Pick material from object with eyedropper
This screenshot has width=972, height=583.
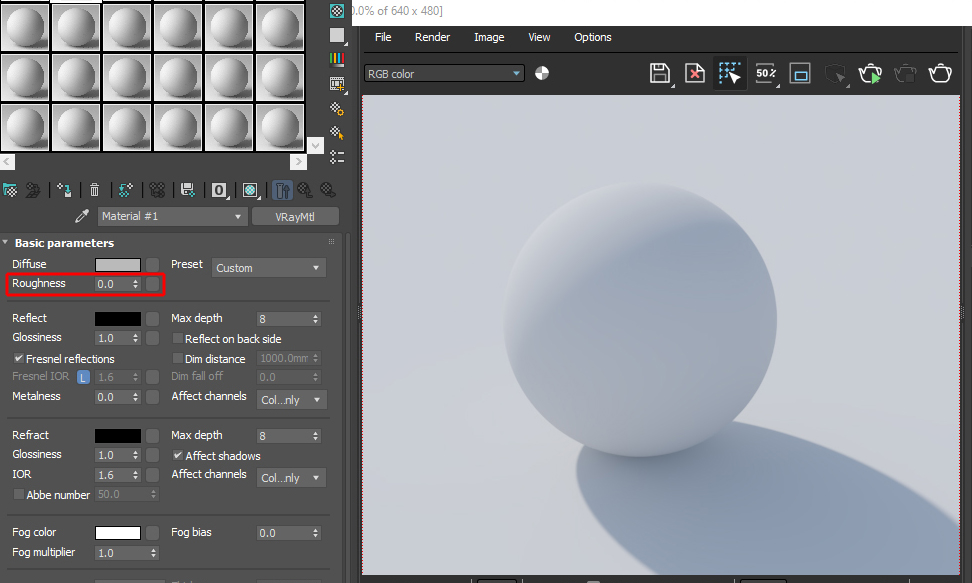pyautogui.click(x=81, y=216)
